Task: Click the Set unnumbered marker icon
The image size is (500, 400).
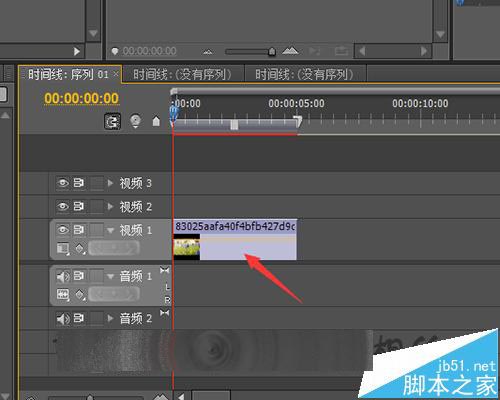Action: [156, 121]
